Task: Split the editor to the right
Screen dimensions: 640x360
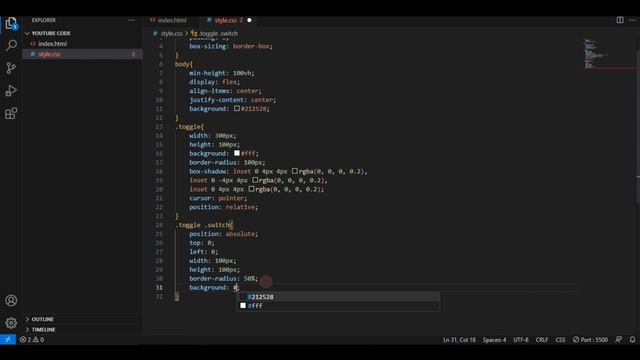Action: (x=620, y=20)
